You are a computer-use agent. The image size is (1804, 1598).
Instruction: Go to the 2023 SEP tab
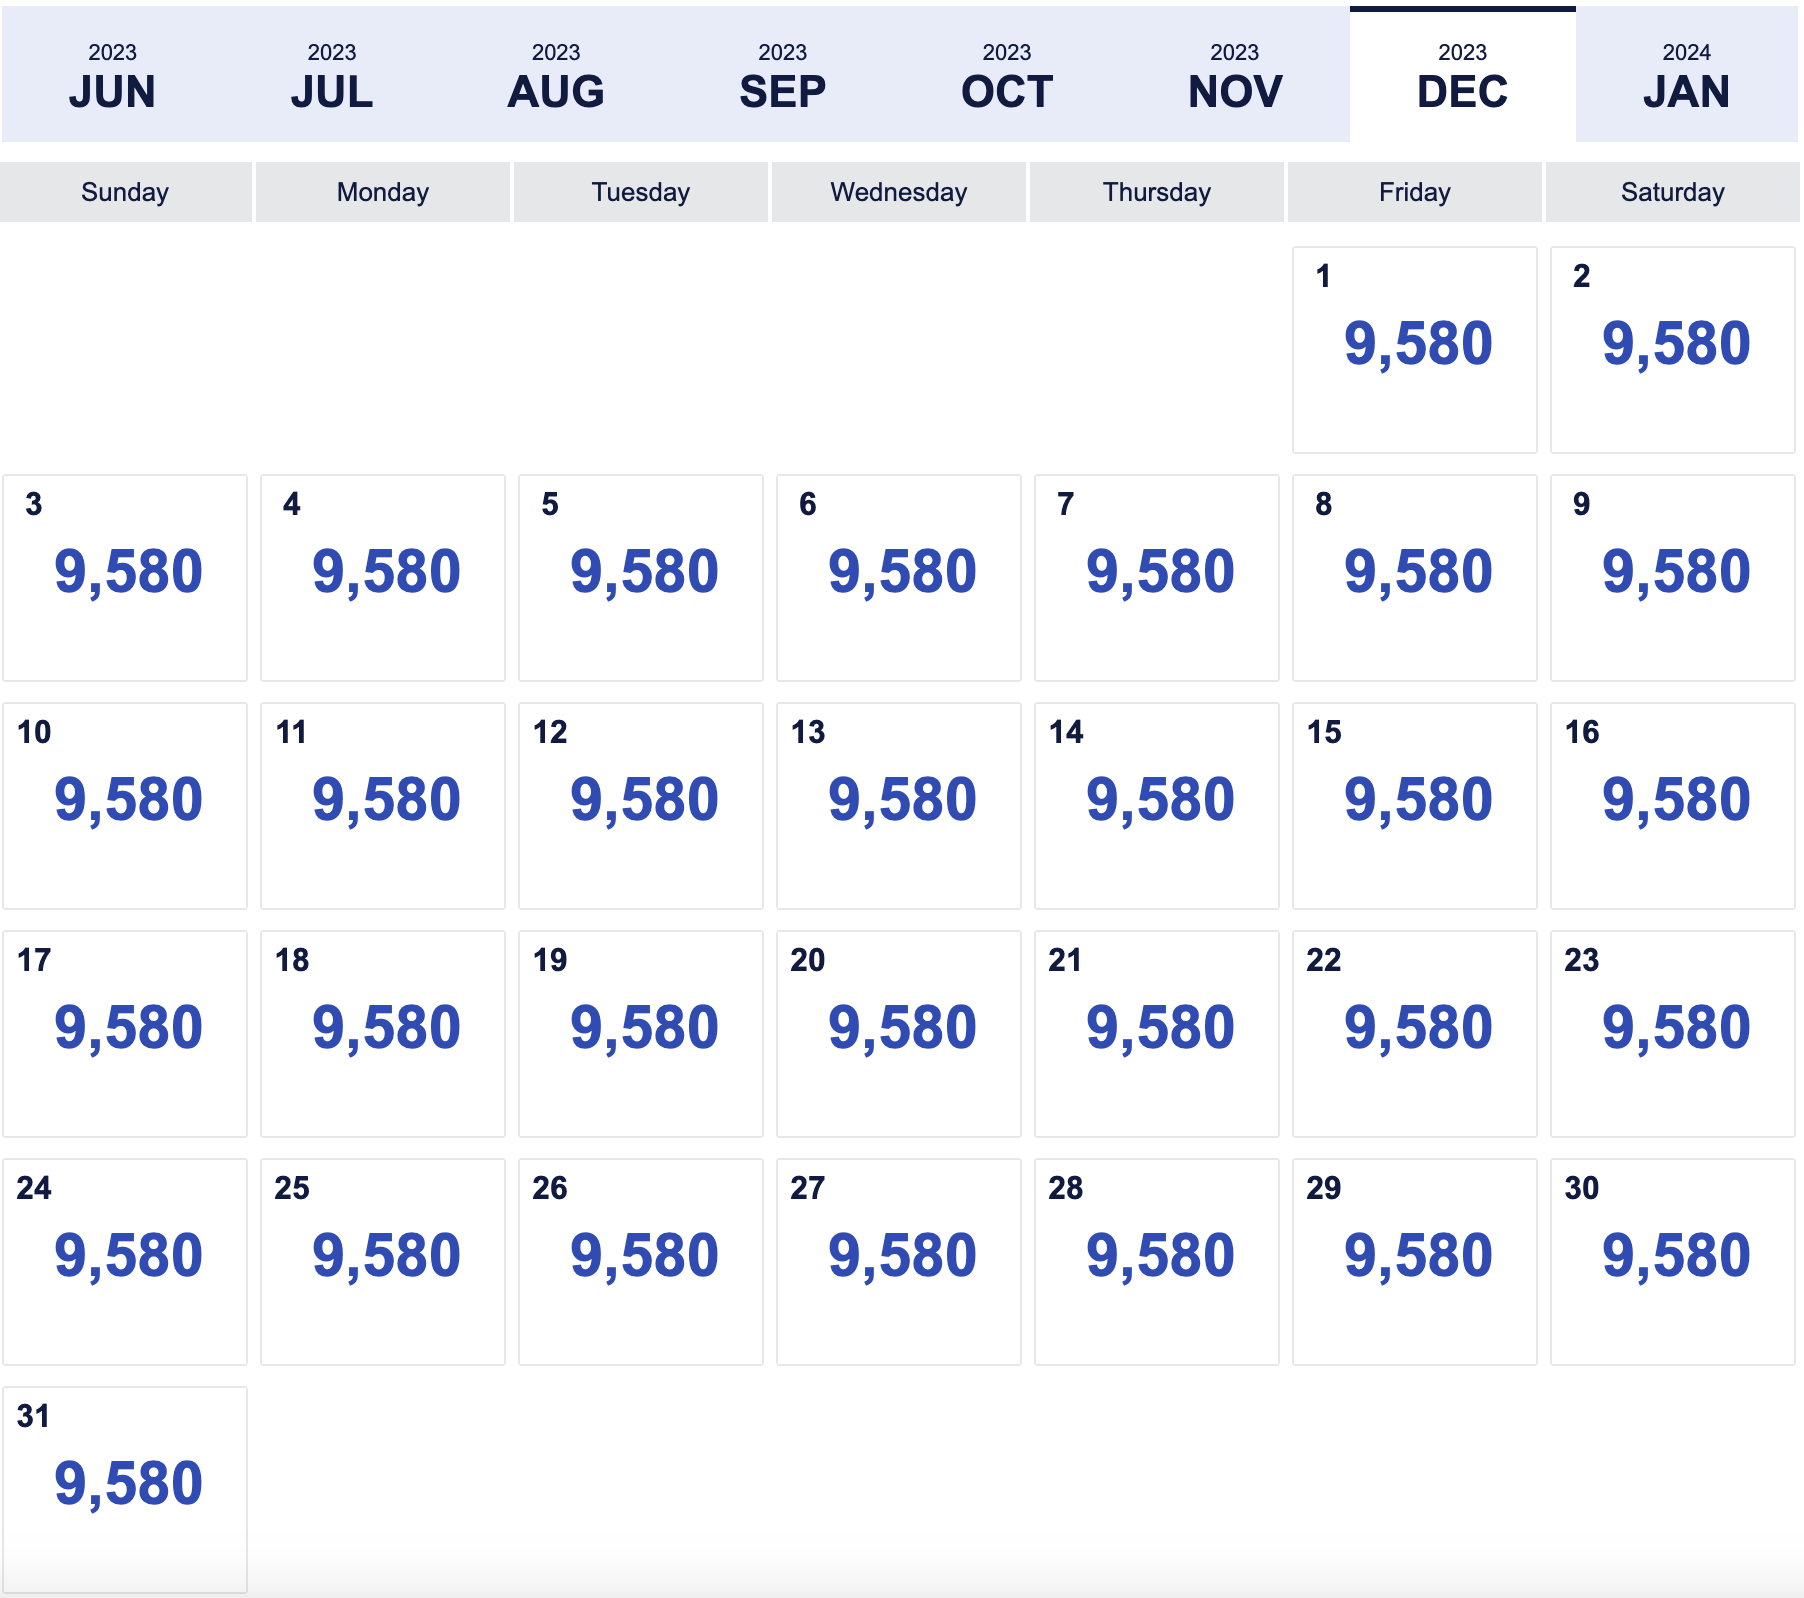[x=782, y=75]
